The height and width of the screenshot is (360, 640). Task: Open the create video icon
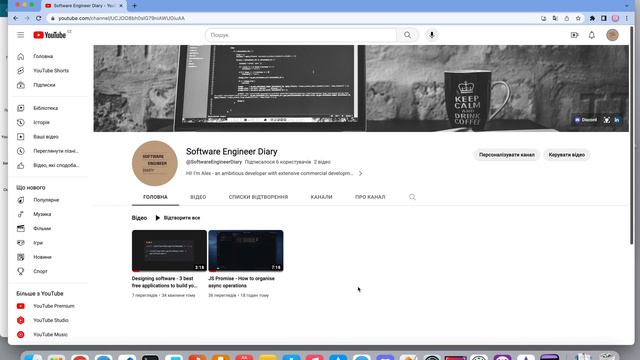coord(574,35)
